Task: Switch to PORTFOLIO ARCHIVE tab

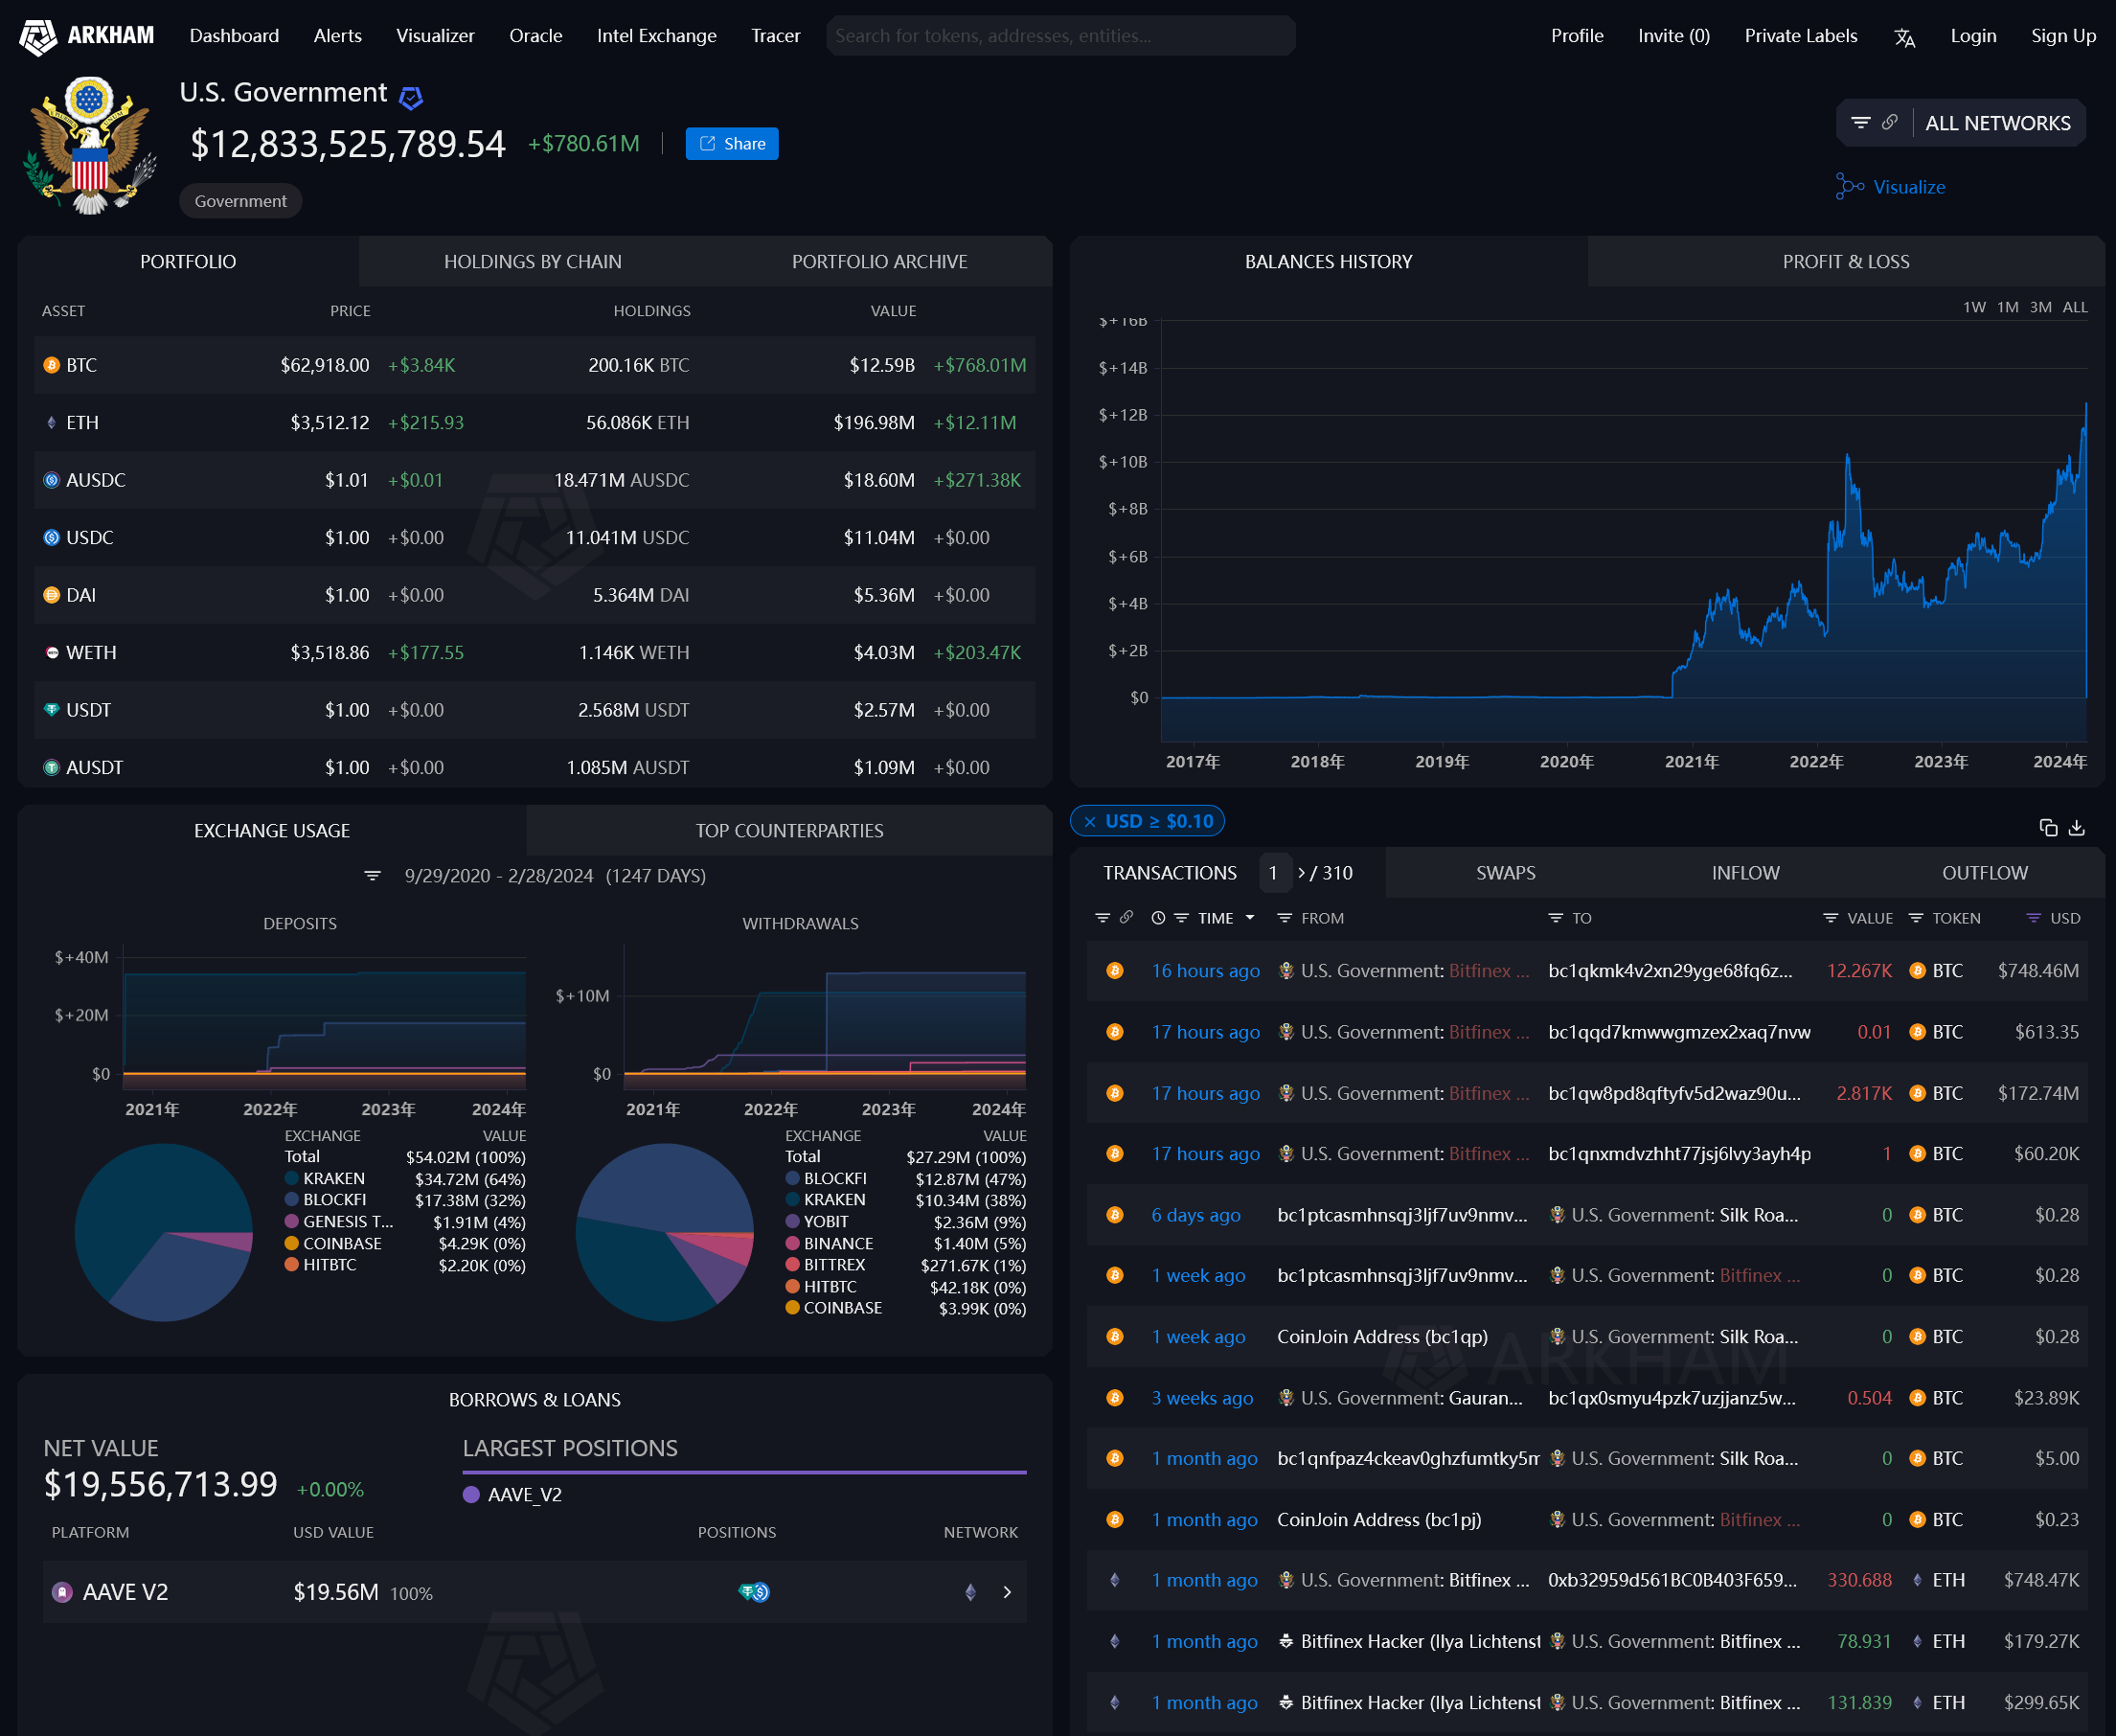Action: (x=879, y=261)
